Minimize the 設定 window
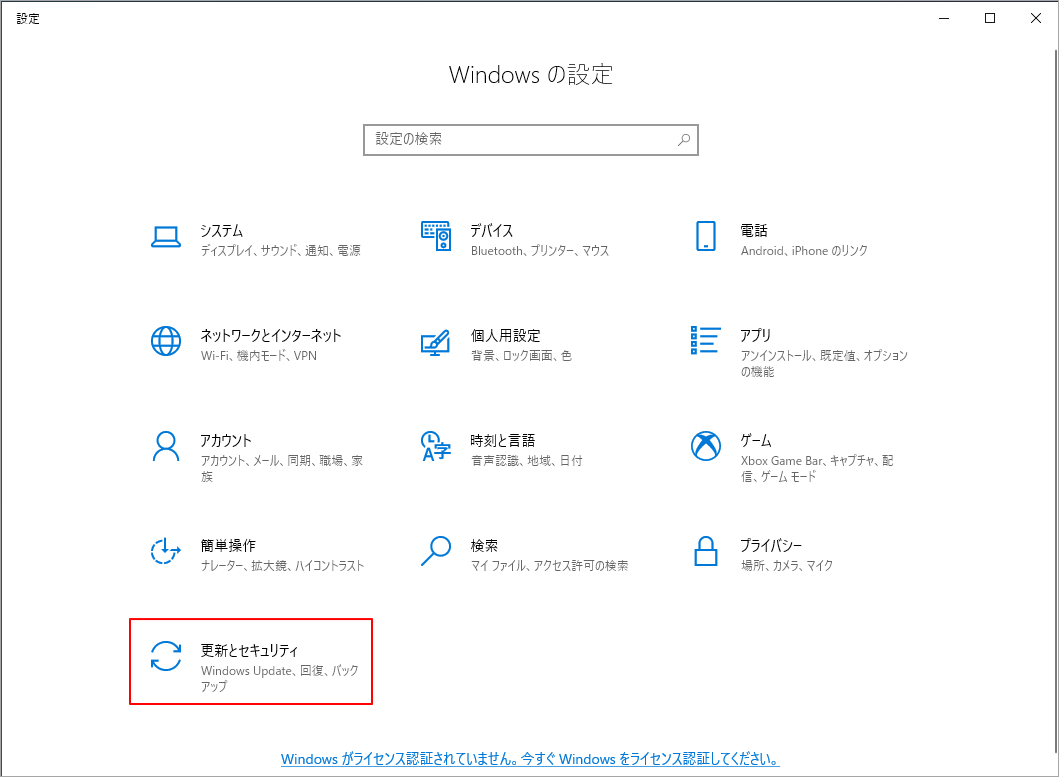Viewport: 1059px width, 777px height. [944, 18]
